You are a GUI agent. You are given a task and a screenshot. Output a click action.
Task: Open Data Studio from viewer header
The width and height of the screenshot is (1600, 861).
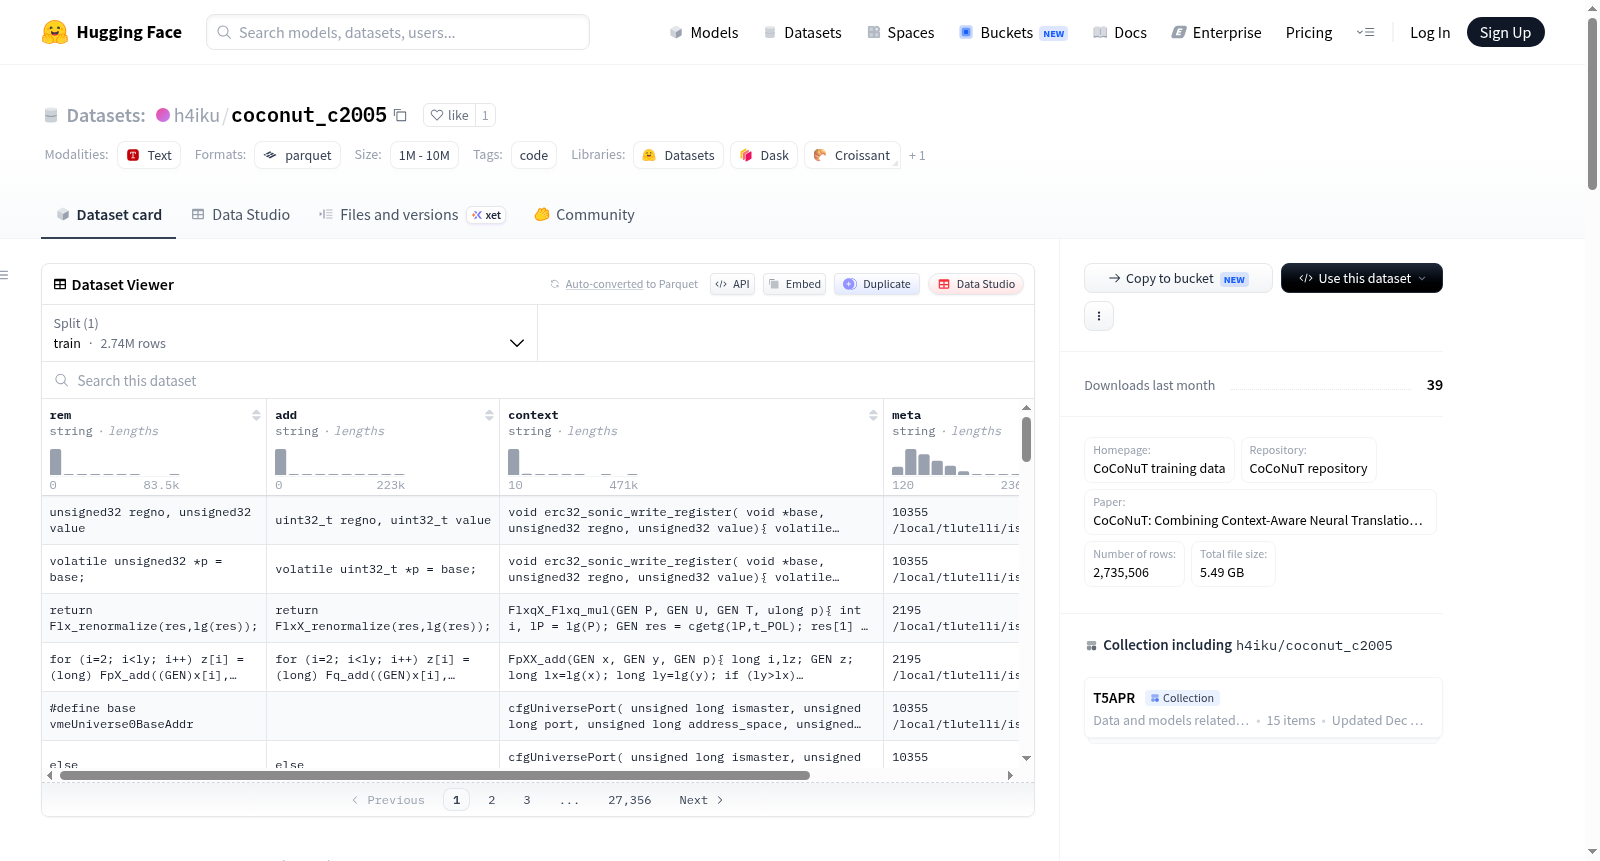(x=976, y=284)
